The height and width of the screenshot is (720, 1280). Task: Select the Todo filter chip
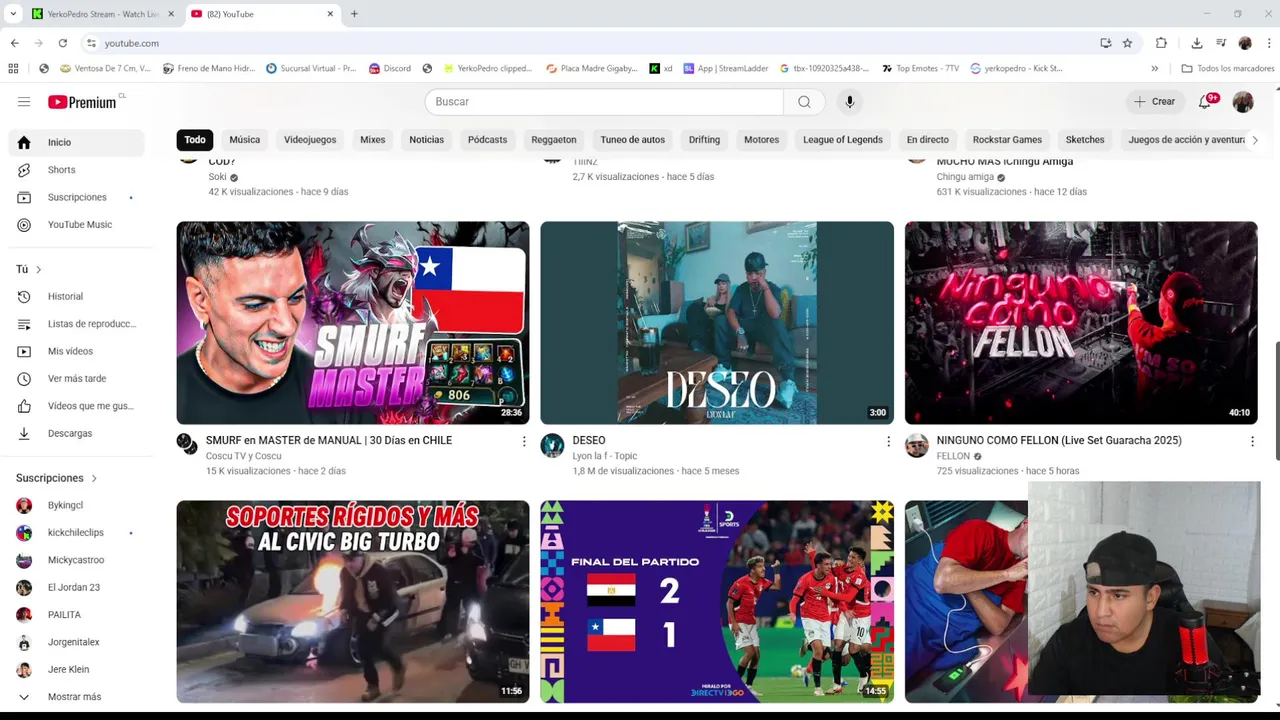195,140
